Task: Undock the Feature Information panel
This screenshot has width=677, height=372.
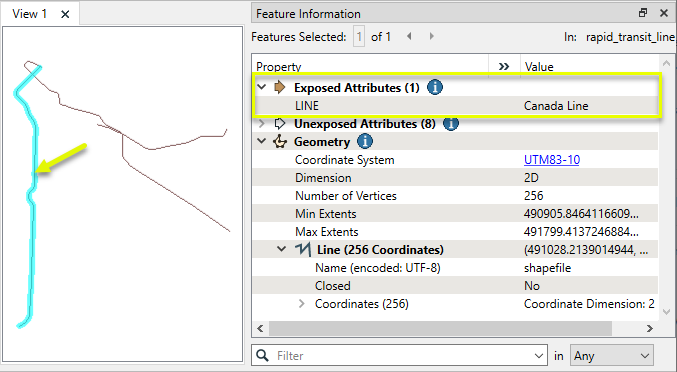Action: point(643,13)
